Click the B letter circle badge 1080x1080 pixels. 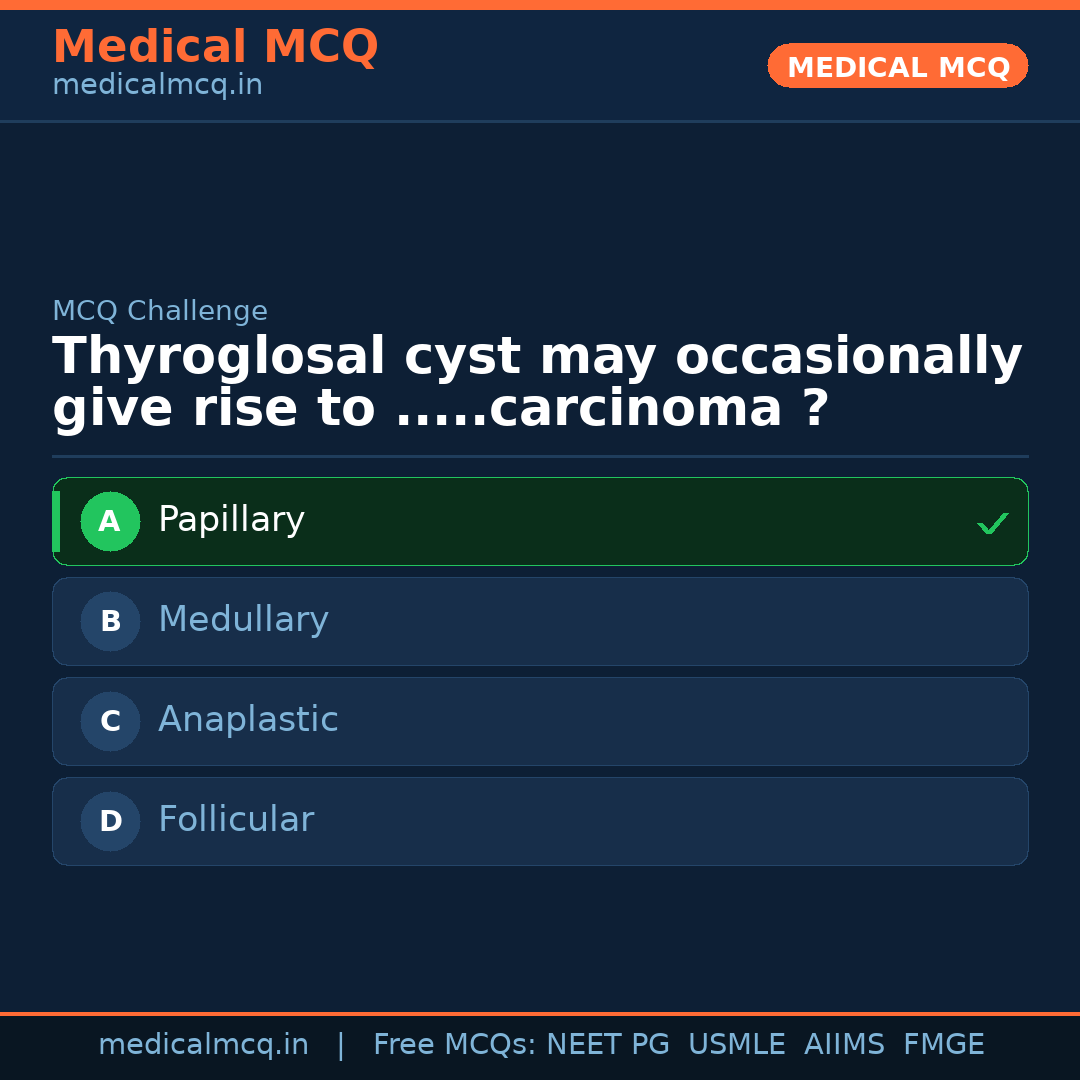coord(110,621)
